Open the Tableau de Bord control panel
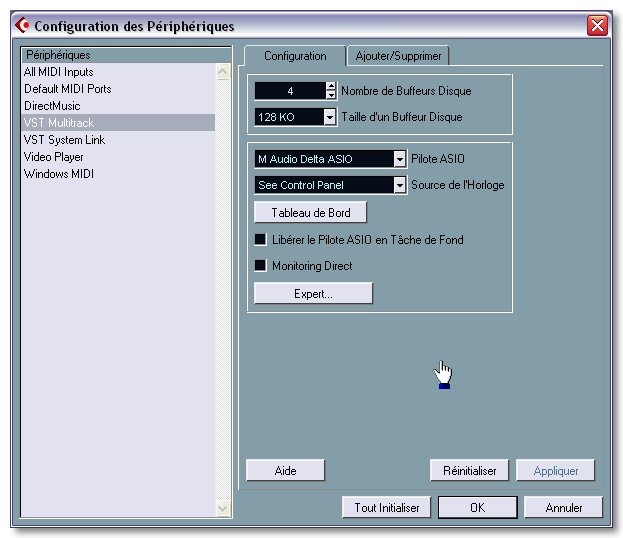Screen dimensions: 623x538 pos(310,213)
